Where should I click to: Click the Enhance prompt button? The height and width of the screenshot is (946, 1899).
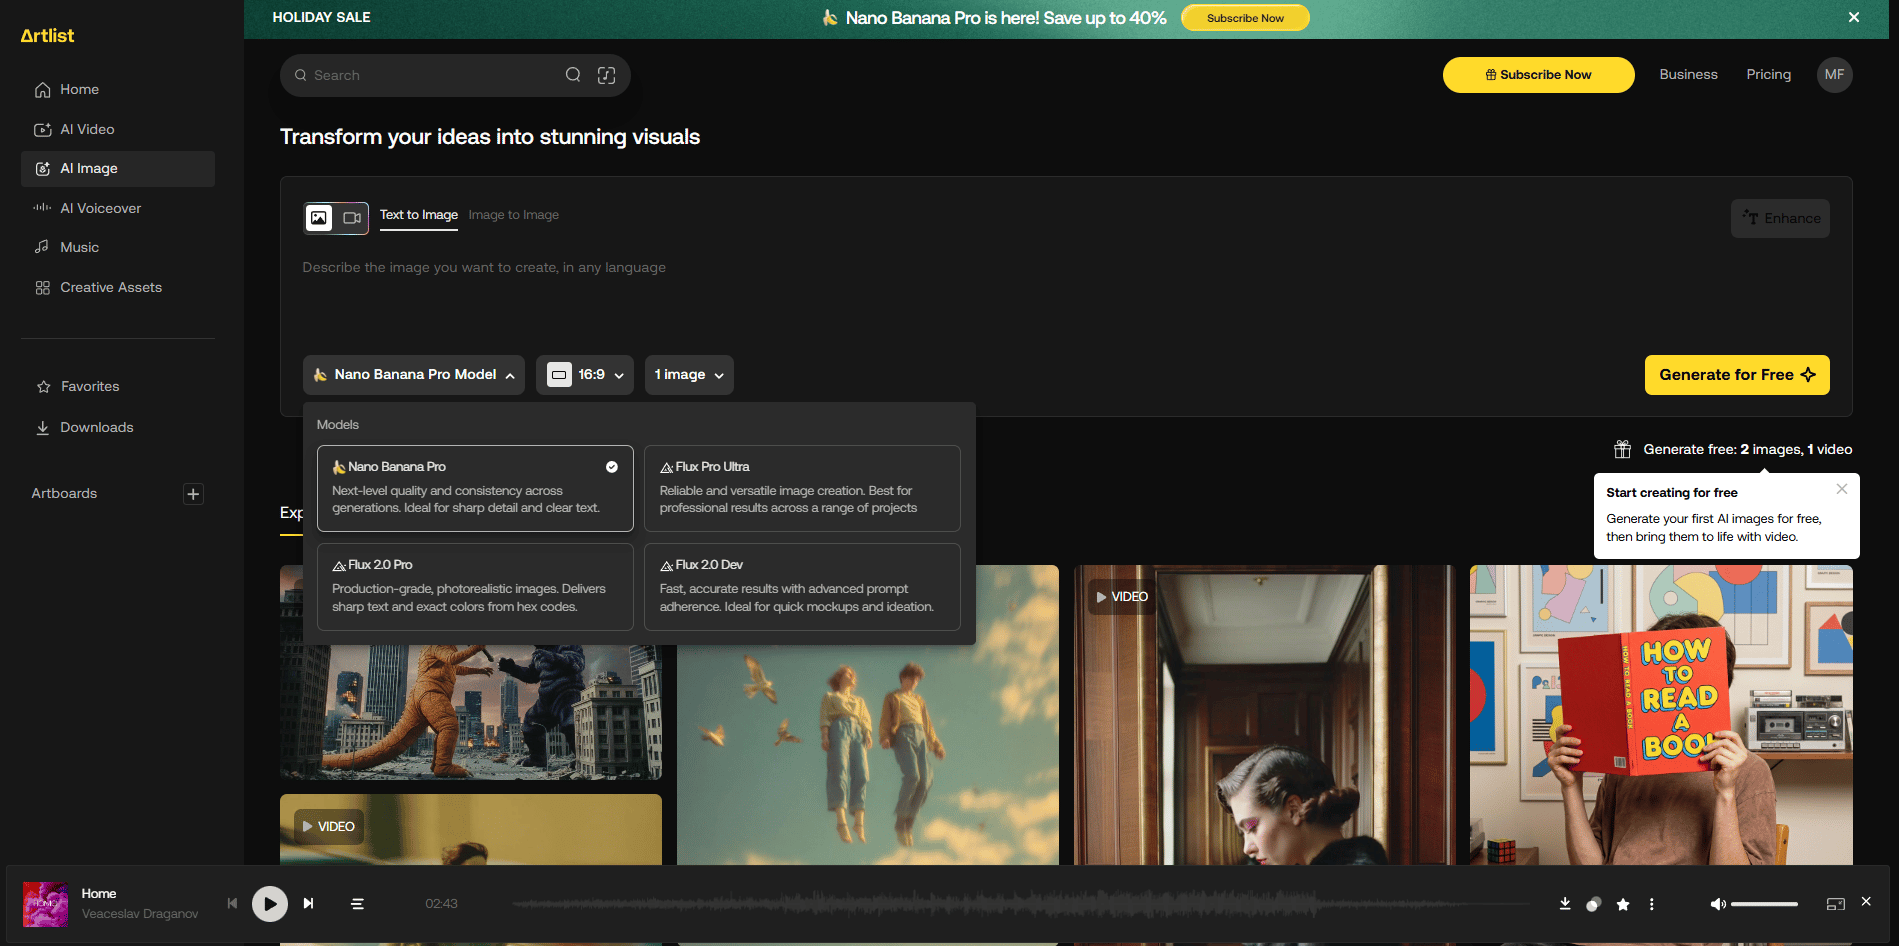coord(1780,219)
